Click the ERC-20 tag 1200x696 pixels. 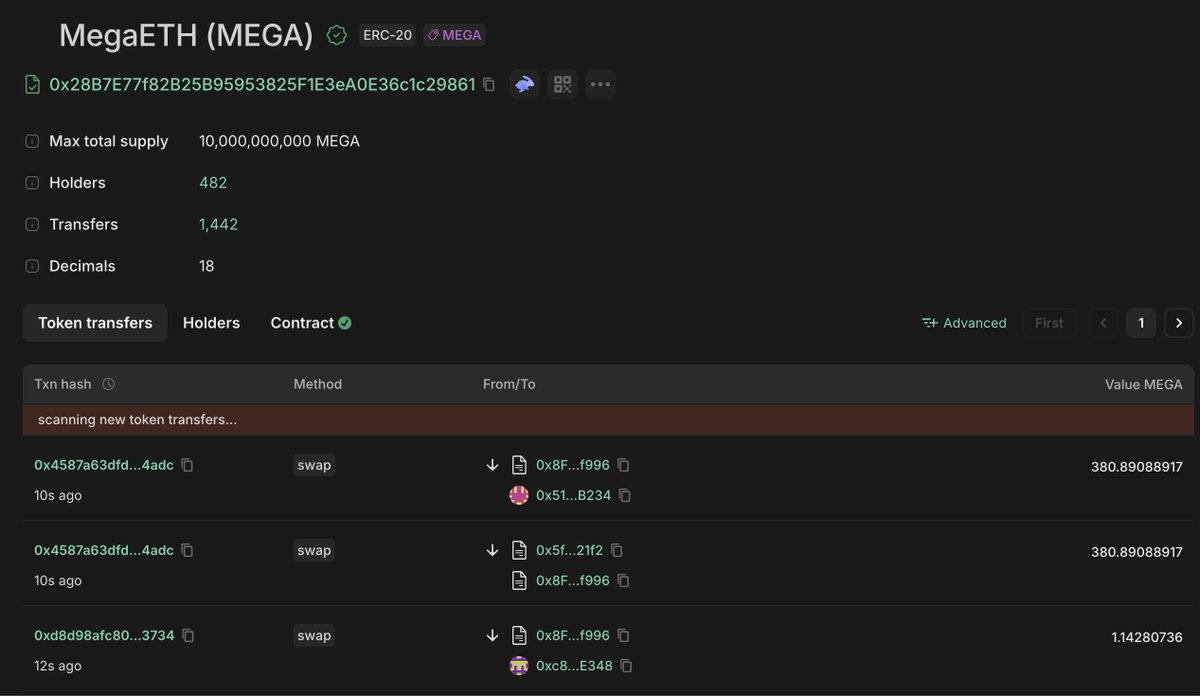tap(387, 35)
